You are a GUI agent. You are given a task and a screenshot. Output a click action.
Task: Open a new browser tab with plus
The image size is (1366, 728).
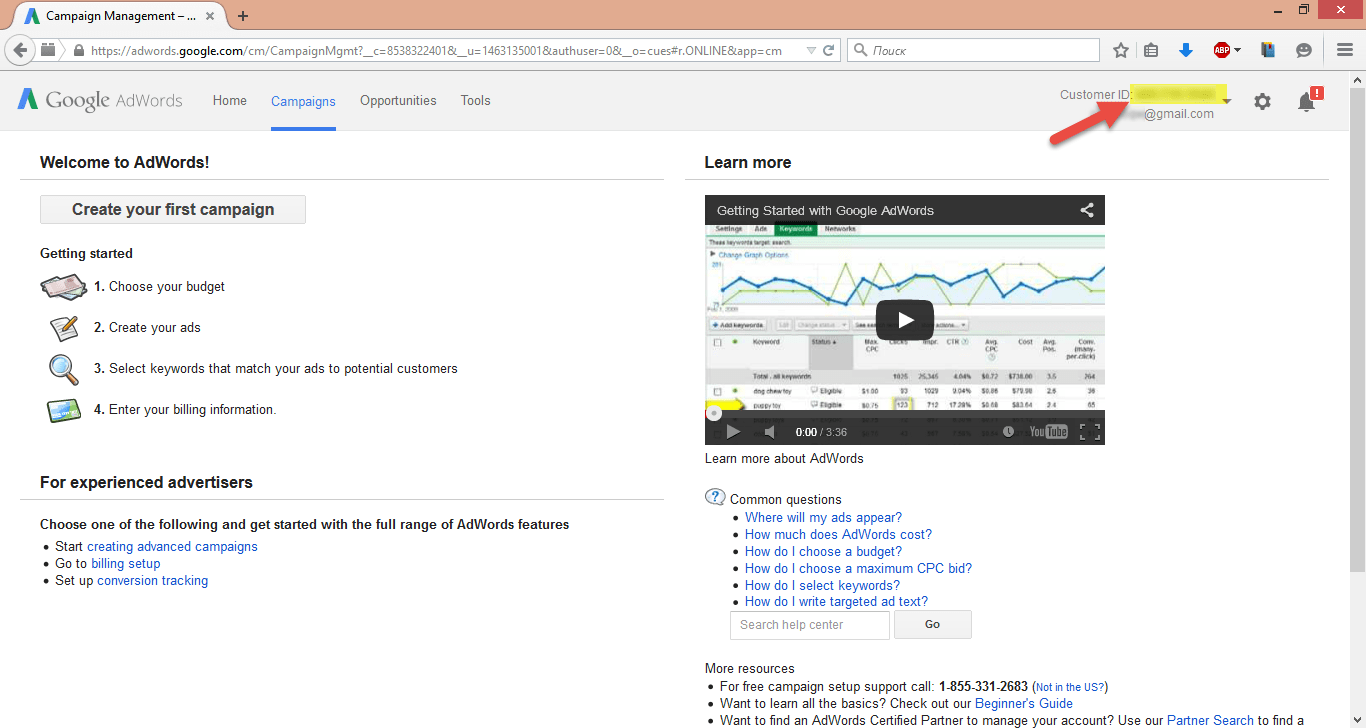pos(243,16)
